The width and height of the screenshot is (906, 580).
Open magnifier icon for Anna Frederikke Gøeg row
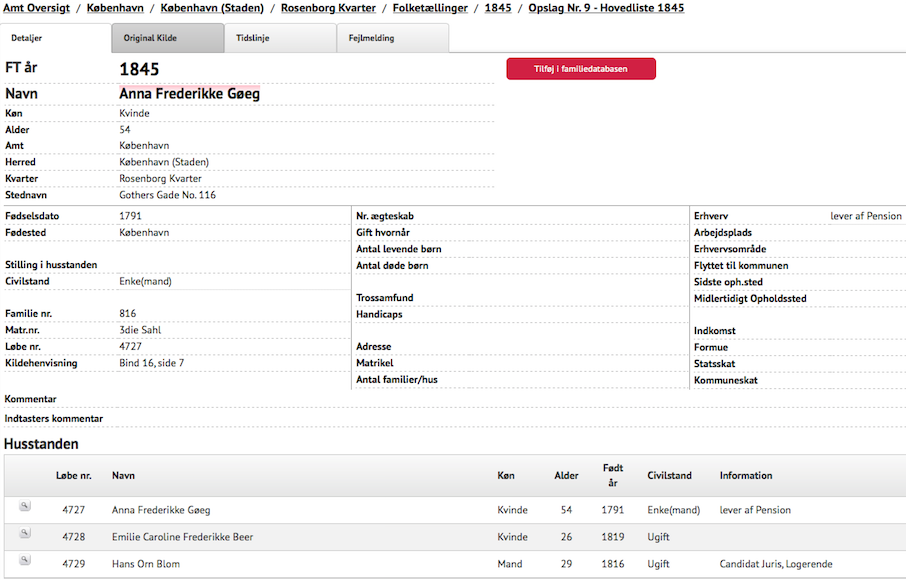click(25, 506)
